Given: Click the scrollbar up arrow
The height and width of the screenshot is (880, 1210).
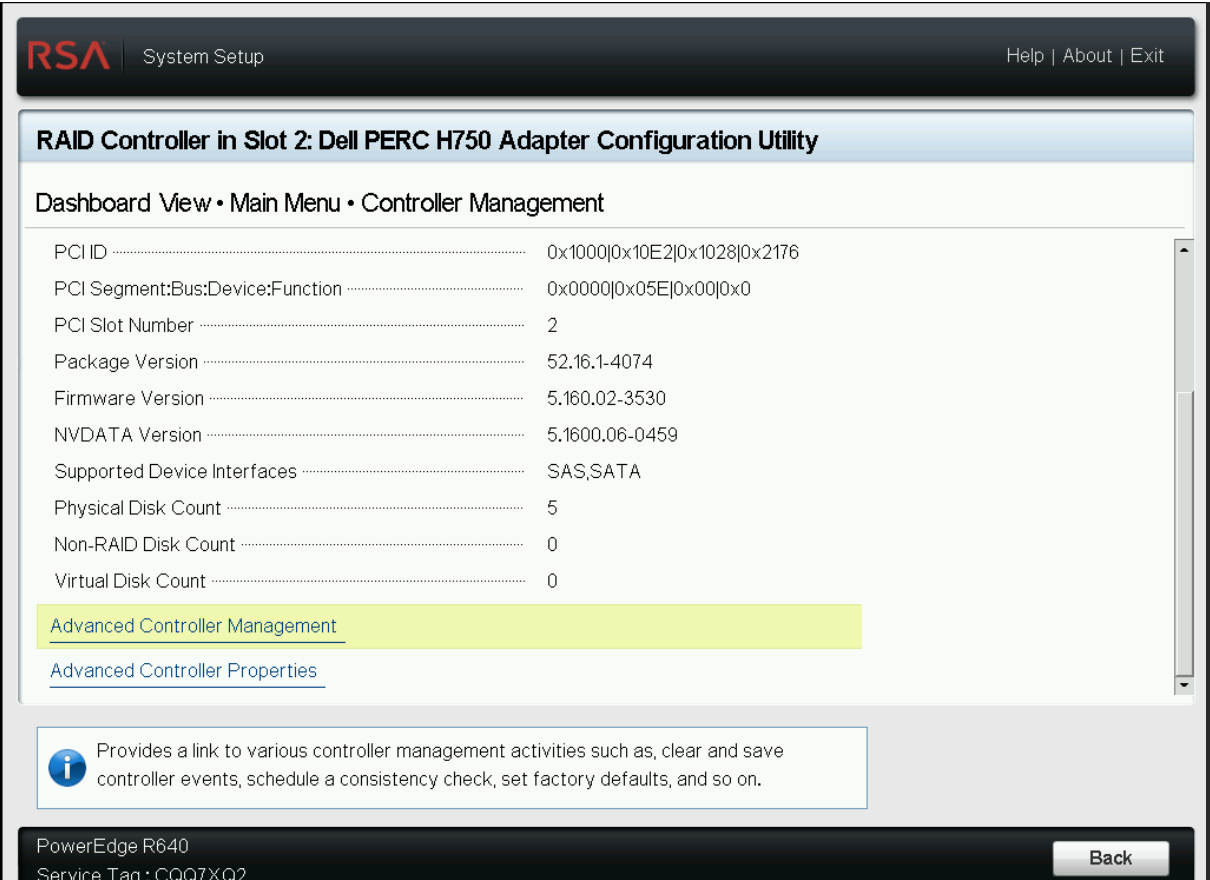Looking at the screenshot, I should pyautogui.click(x=1184, y=249).
